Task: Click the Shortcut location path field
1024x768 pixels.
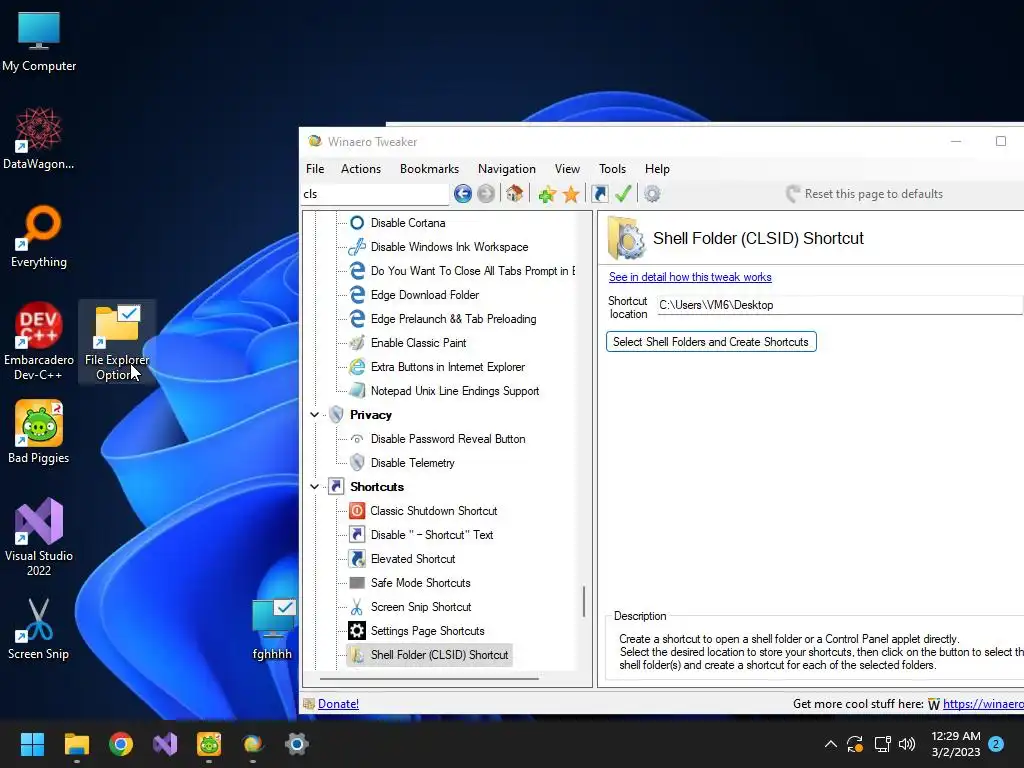Action: (x=839, y=305)
